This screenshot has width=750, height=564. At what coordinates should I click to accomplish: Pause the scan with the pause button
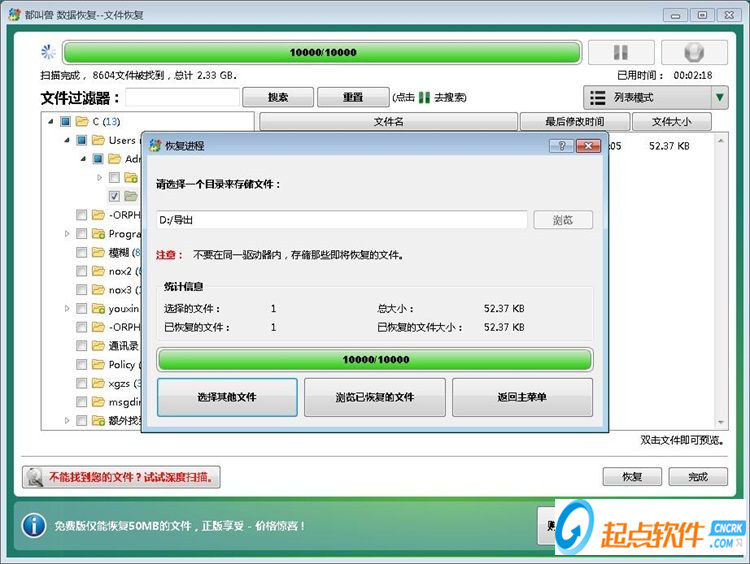point(621,52)
